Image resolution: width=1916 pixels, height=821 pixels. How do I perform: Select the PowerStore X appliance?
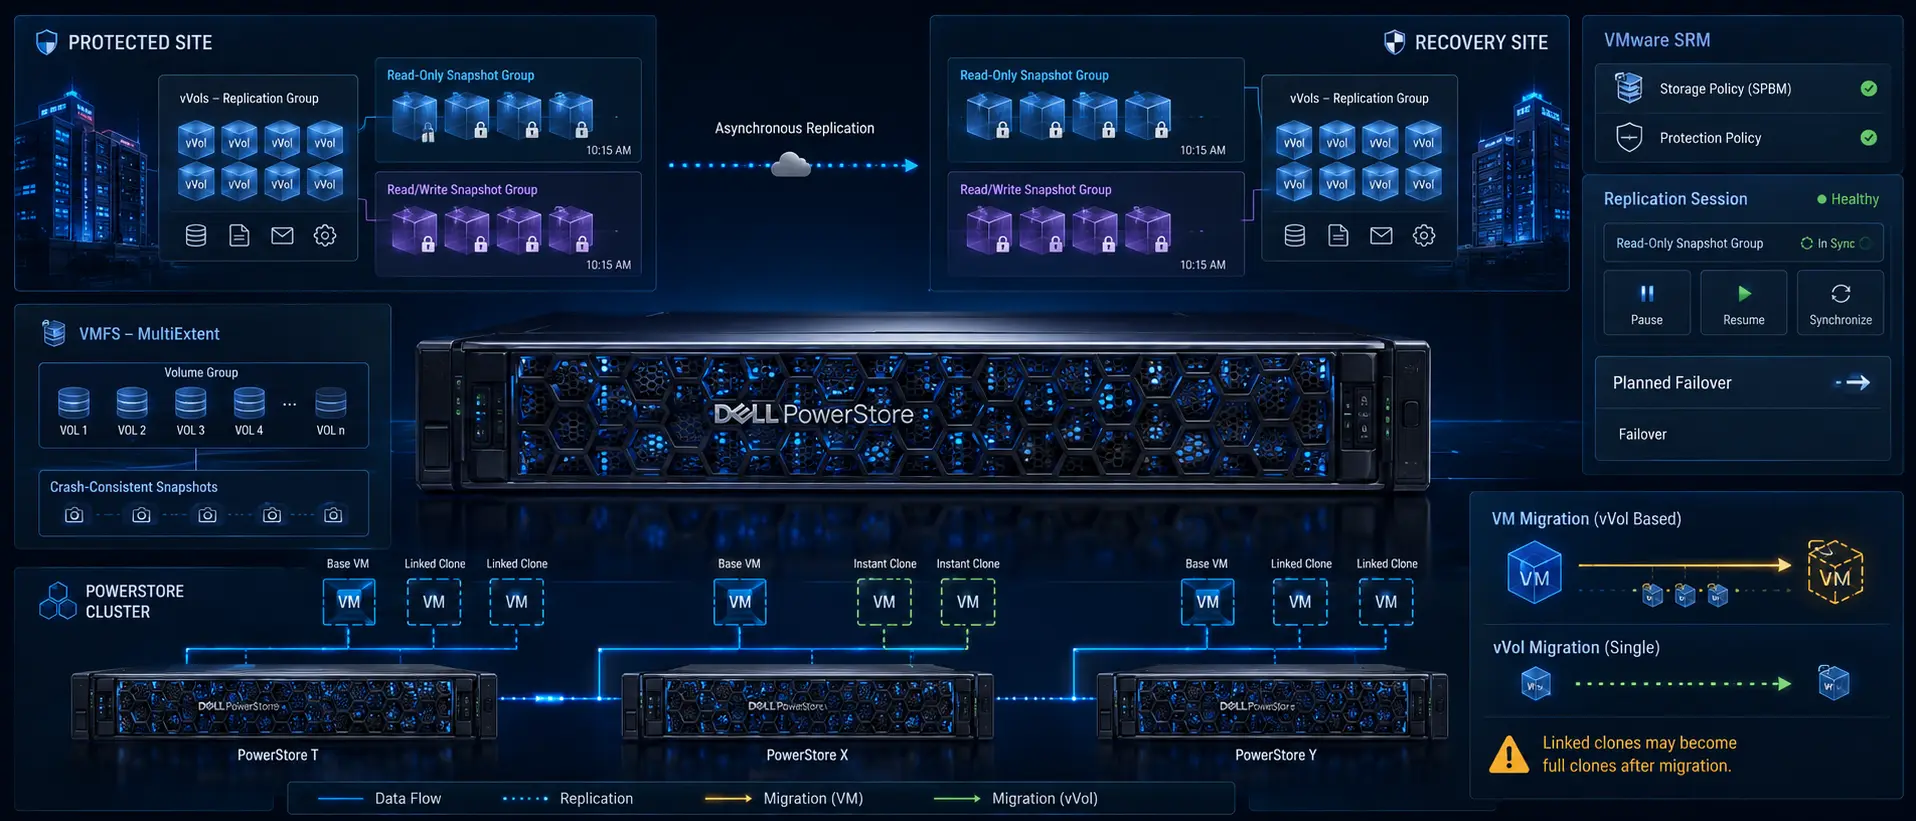click(x=808, y=705)
